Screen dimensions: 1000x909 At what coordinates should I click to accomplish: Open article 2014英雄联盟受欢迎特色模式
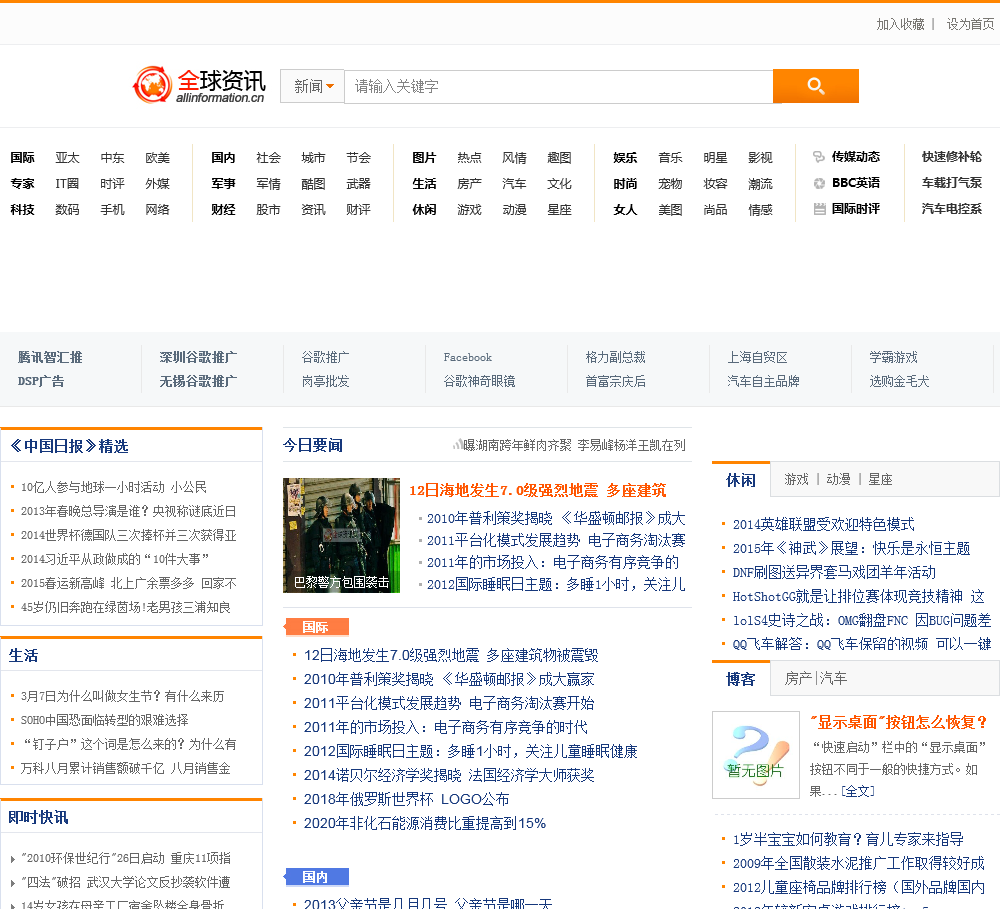(x=823, y=524)
